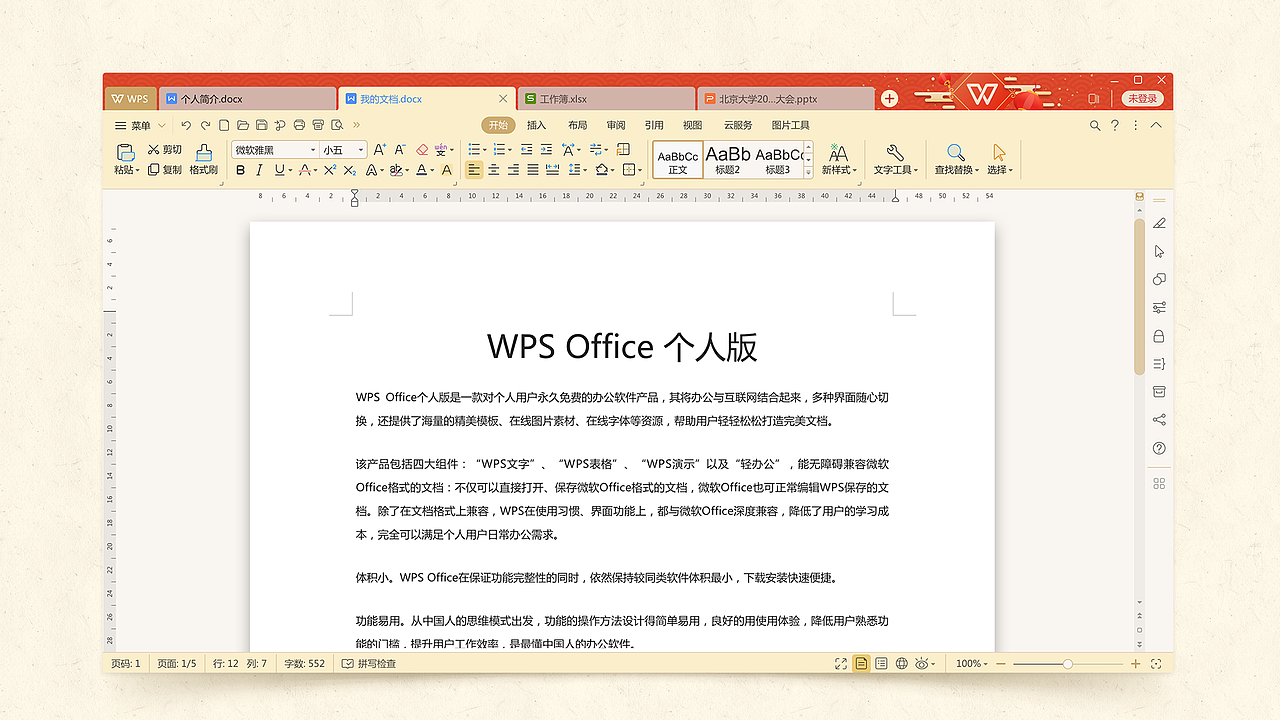Open the 布局 ribbon tab
Viewport: 1280px width, 720px height.
click(x=577, y=126)
